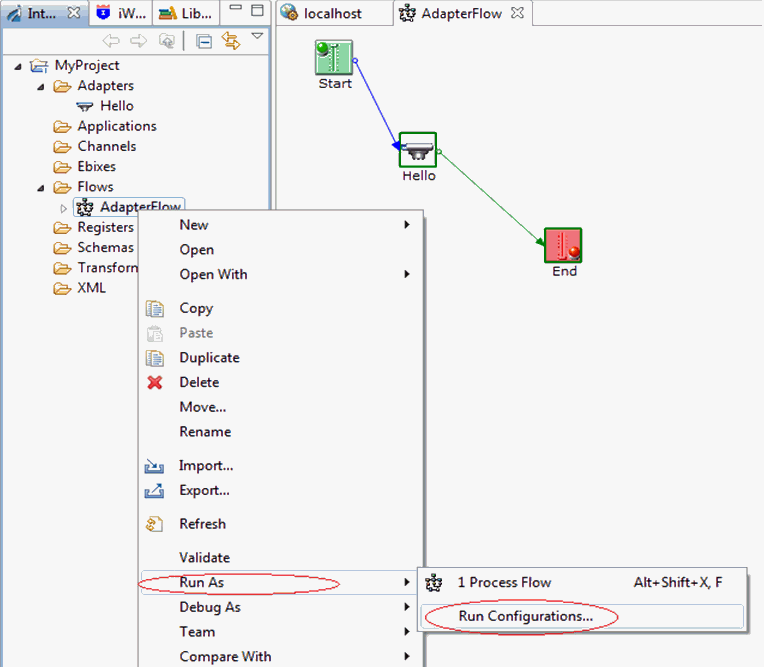The width and height of the screenshot is (764, 667).
Task: Select the XML folder
Action: pyautogui.click(x=91, y=288)
